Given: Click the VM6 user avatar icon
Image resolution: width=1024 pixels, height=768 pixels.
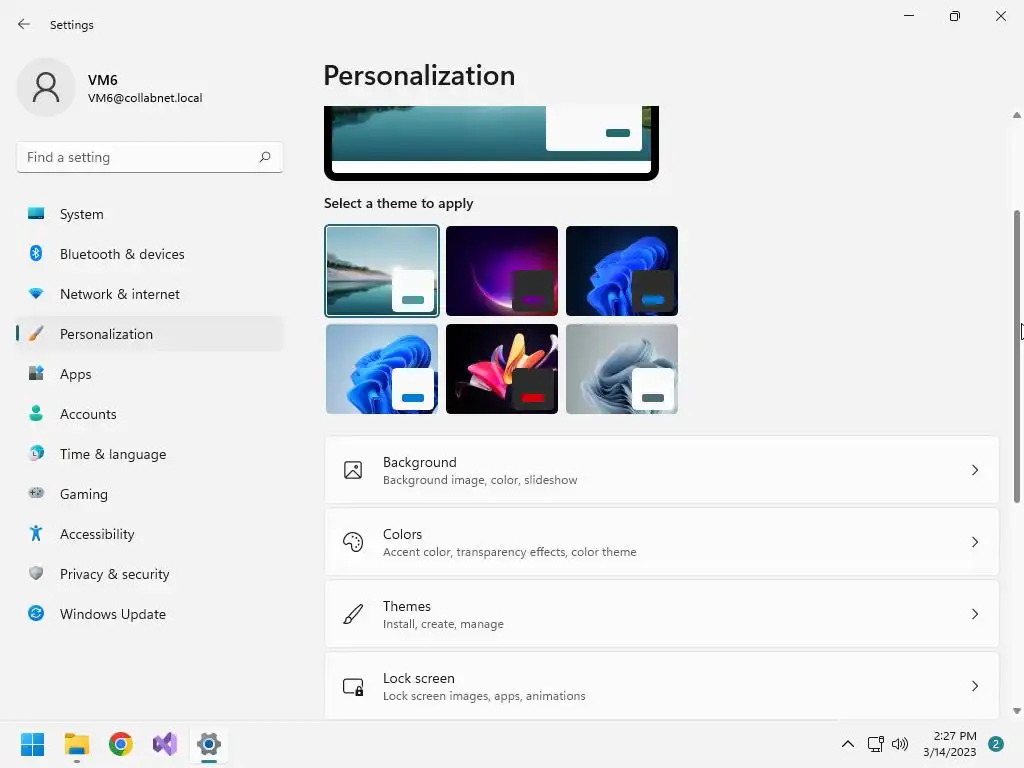Looking at the screenshot, I should click(46, 88).
